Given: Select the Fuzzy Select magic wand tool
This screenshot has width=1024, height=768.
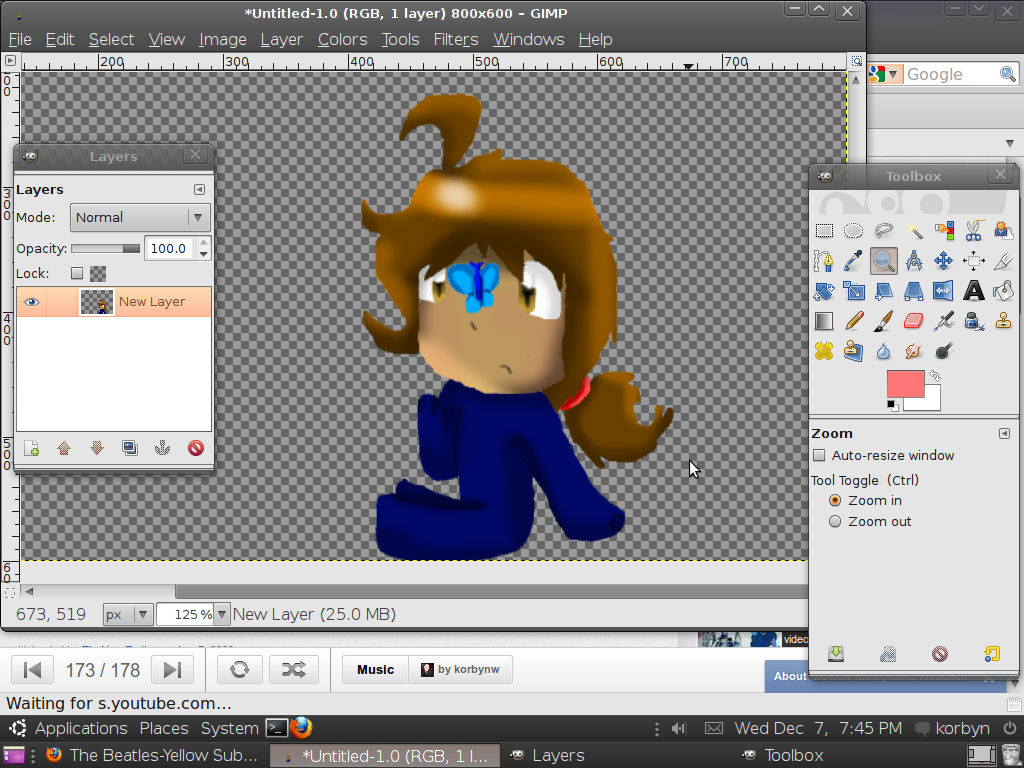Looking at the screenshot, I should point(914,231).
